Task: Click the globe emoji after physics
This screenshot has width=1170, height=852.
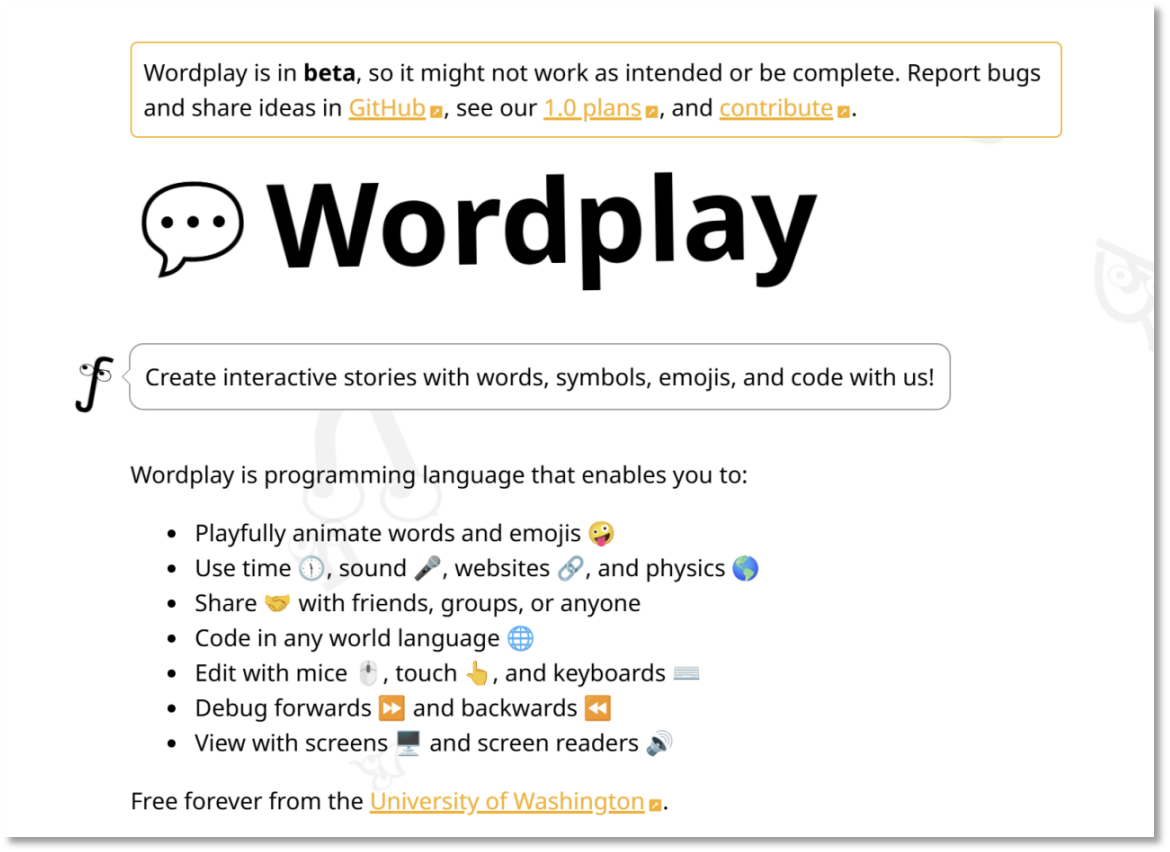Action: [x=745, y=568]
